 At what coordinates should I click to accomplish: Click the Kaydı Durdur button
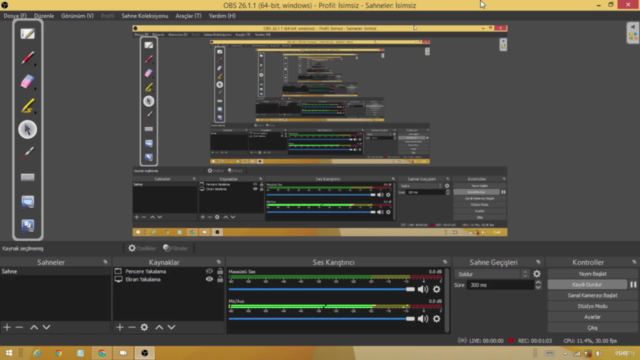[587, 284]
